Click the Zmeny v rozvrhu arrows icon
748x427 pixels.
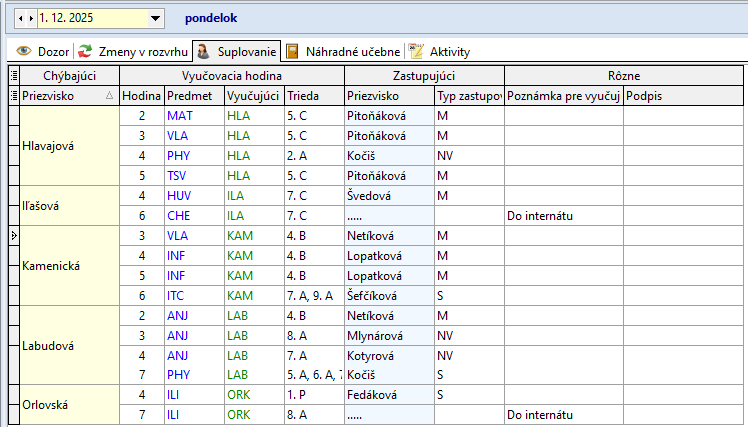click(x=86, y=51)
